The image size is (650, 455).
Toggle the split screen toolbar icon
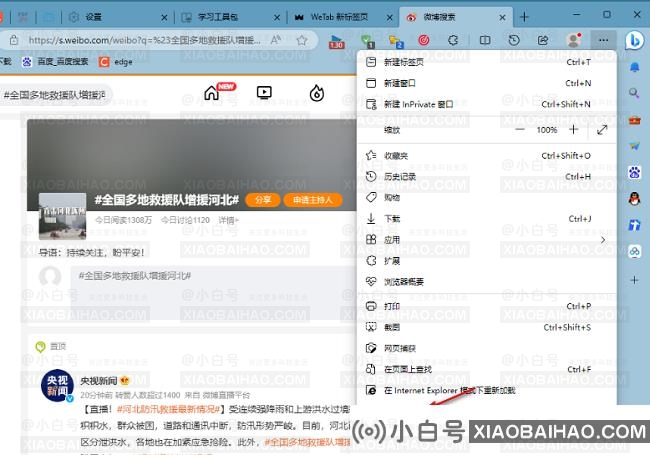(485, 40)
